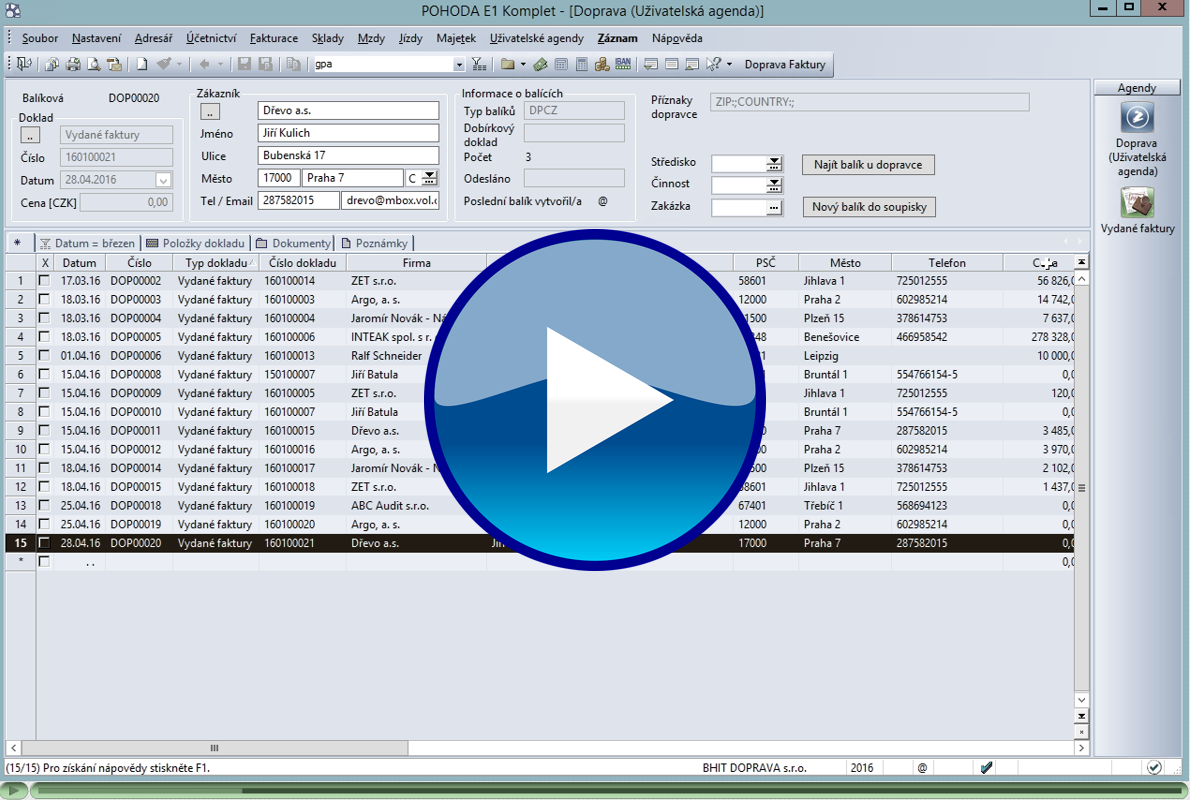Select the checkbox in row DOP00014

pyautogui.click(x=44, y=468)
